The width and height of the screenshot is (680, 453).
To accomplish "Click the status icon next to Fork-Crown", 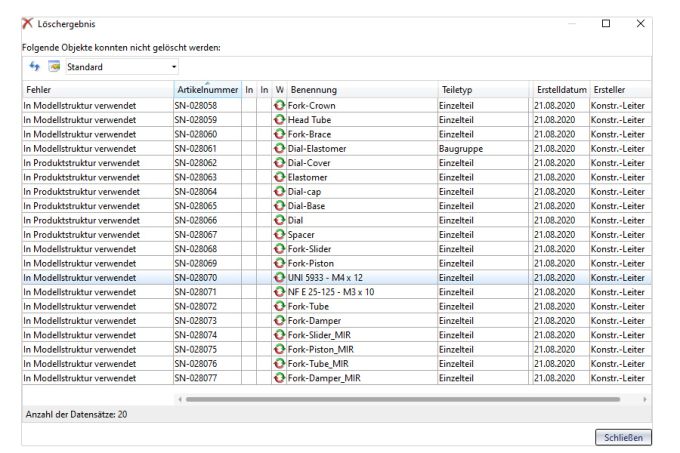I will 280,105.
